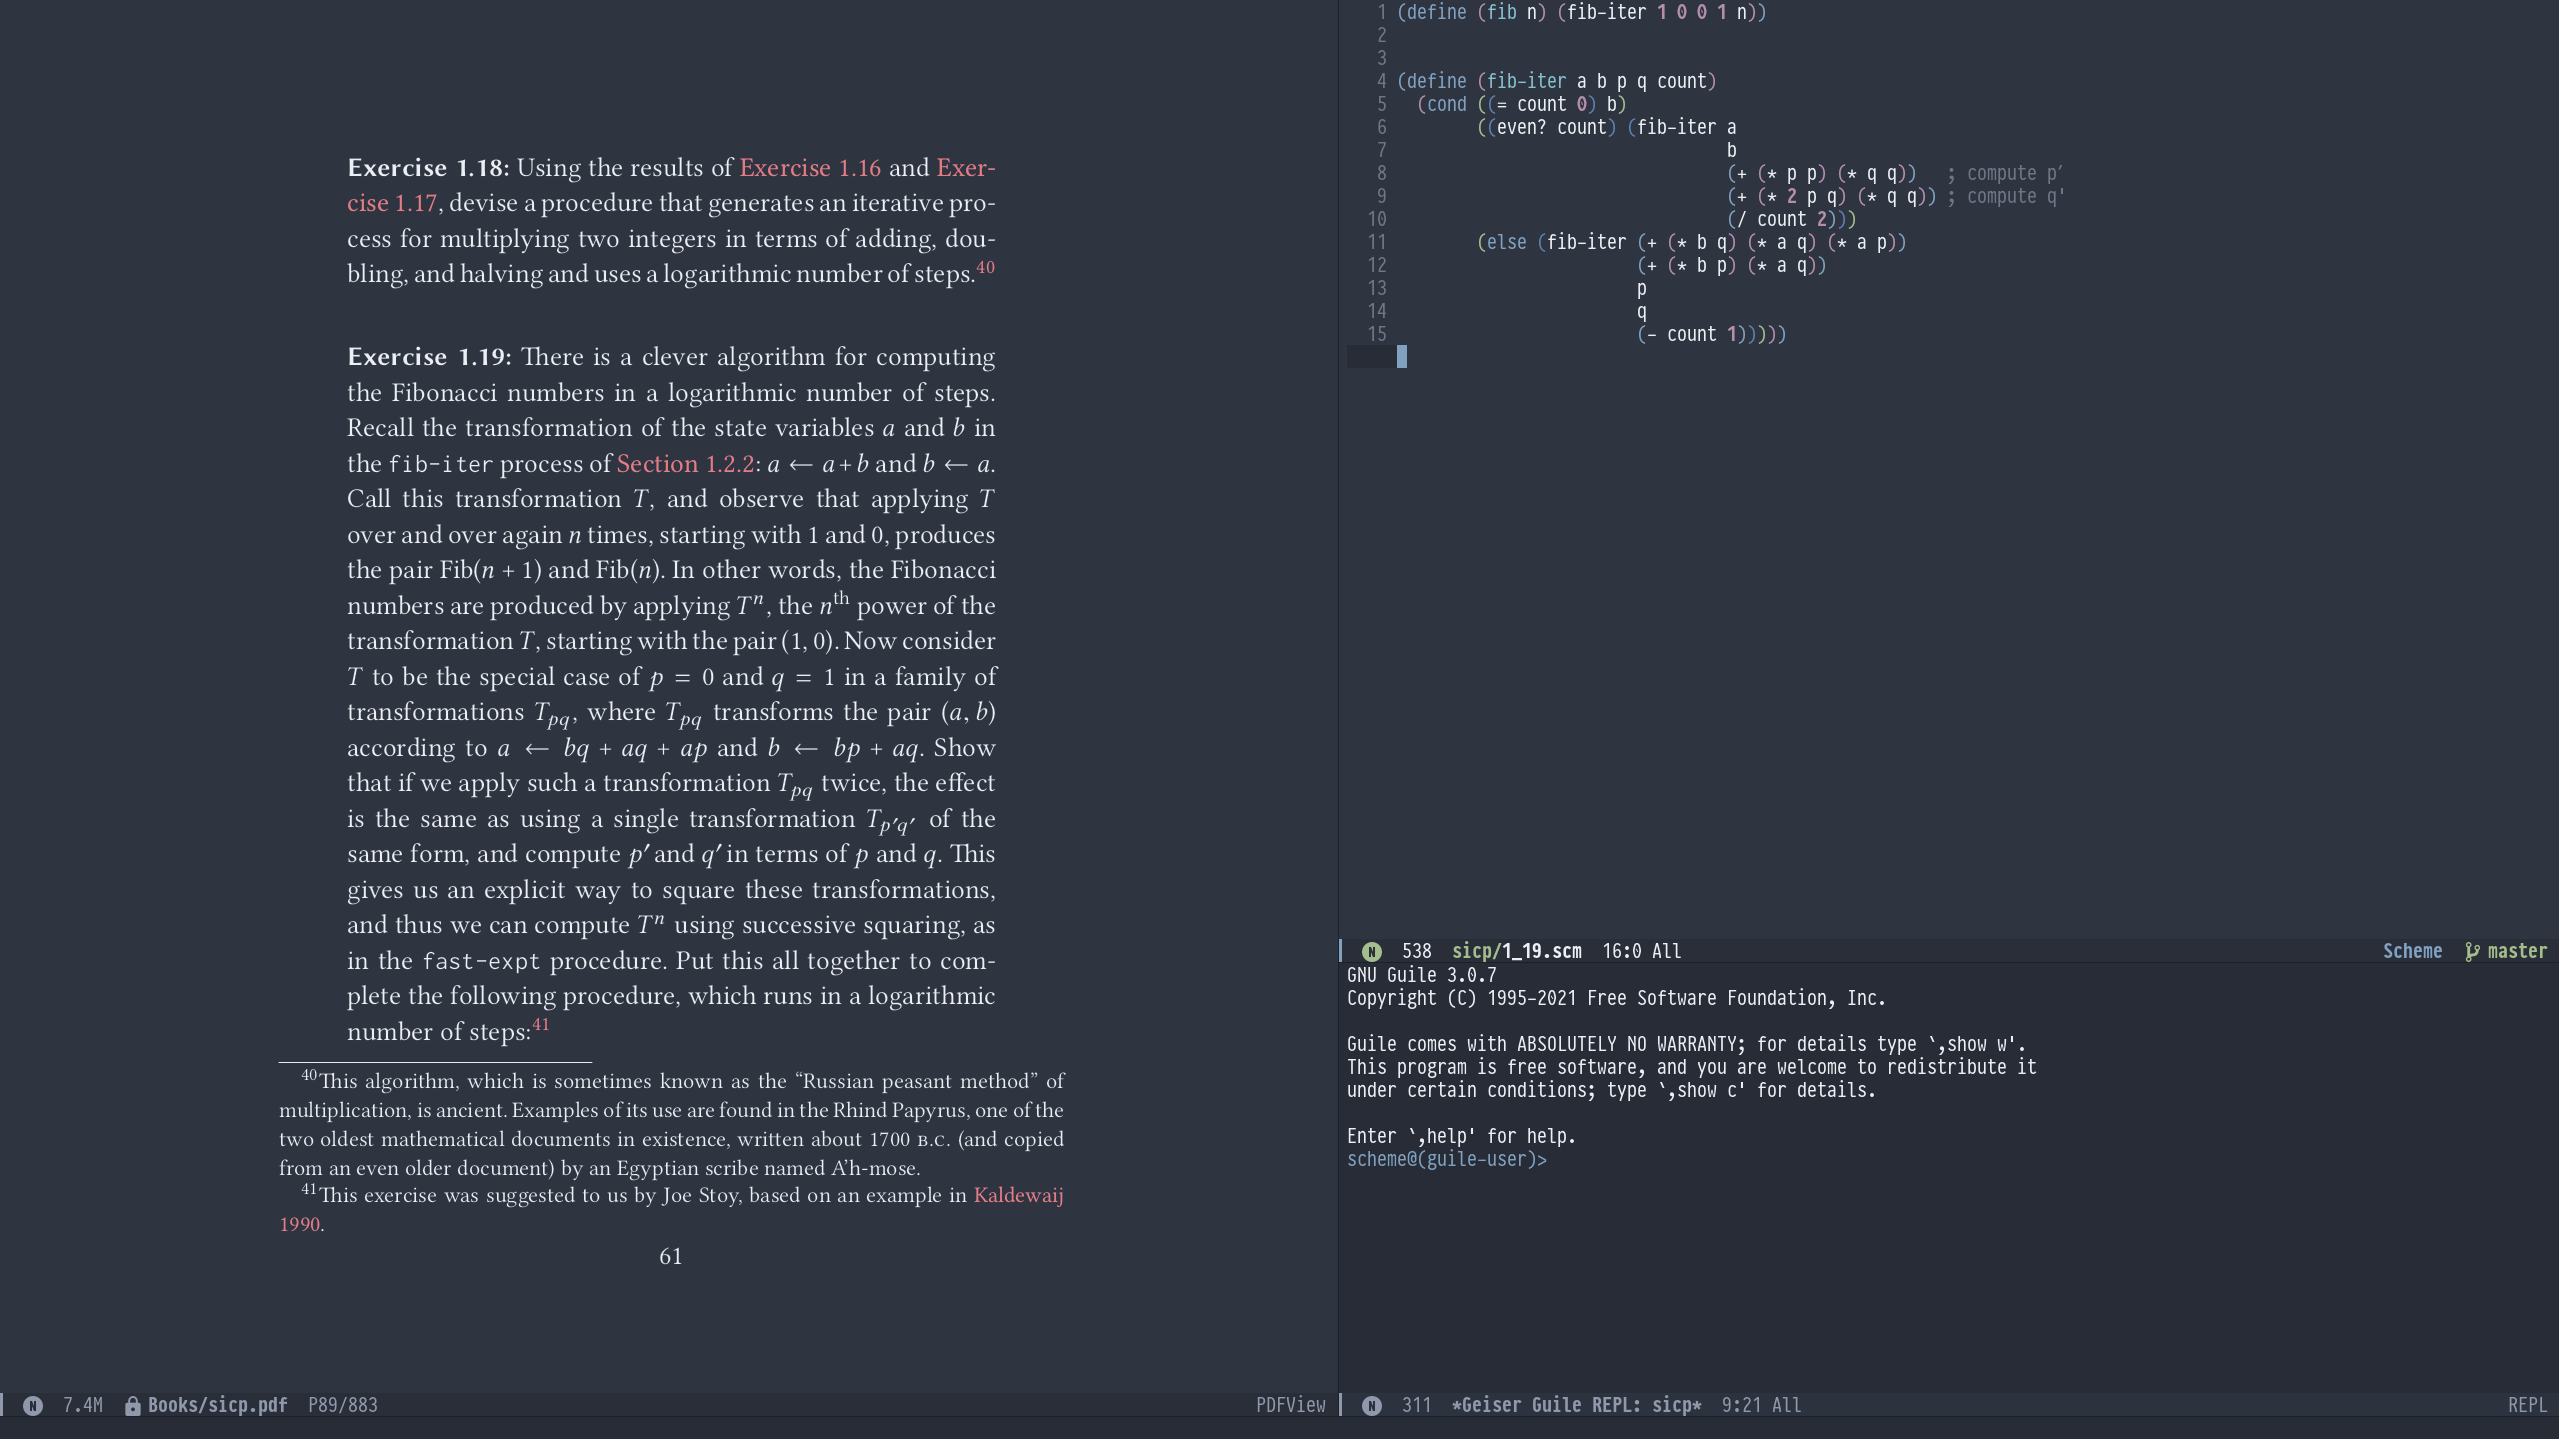Jump to footnote 40 superscript marker
2559x1439 pixels.
pyautogui.click(x=985, y=267)
